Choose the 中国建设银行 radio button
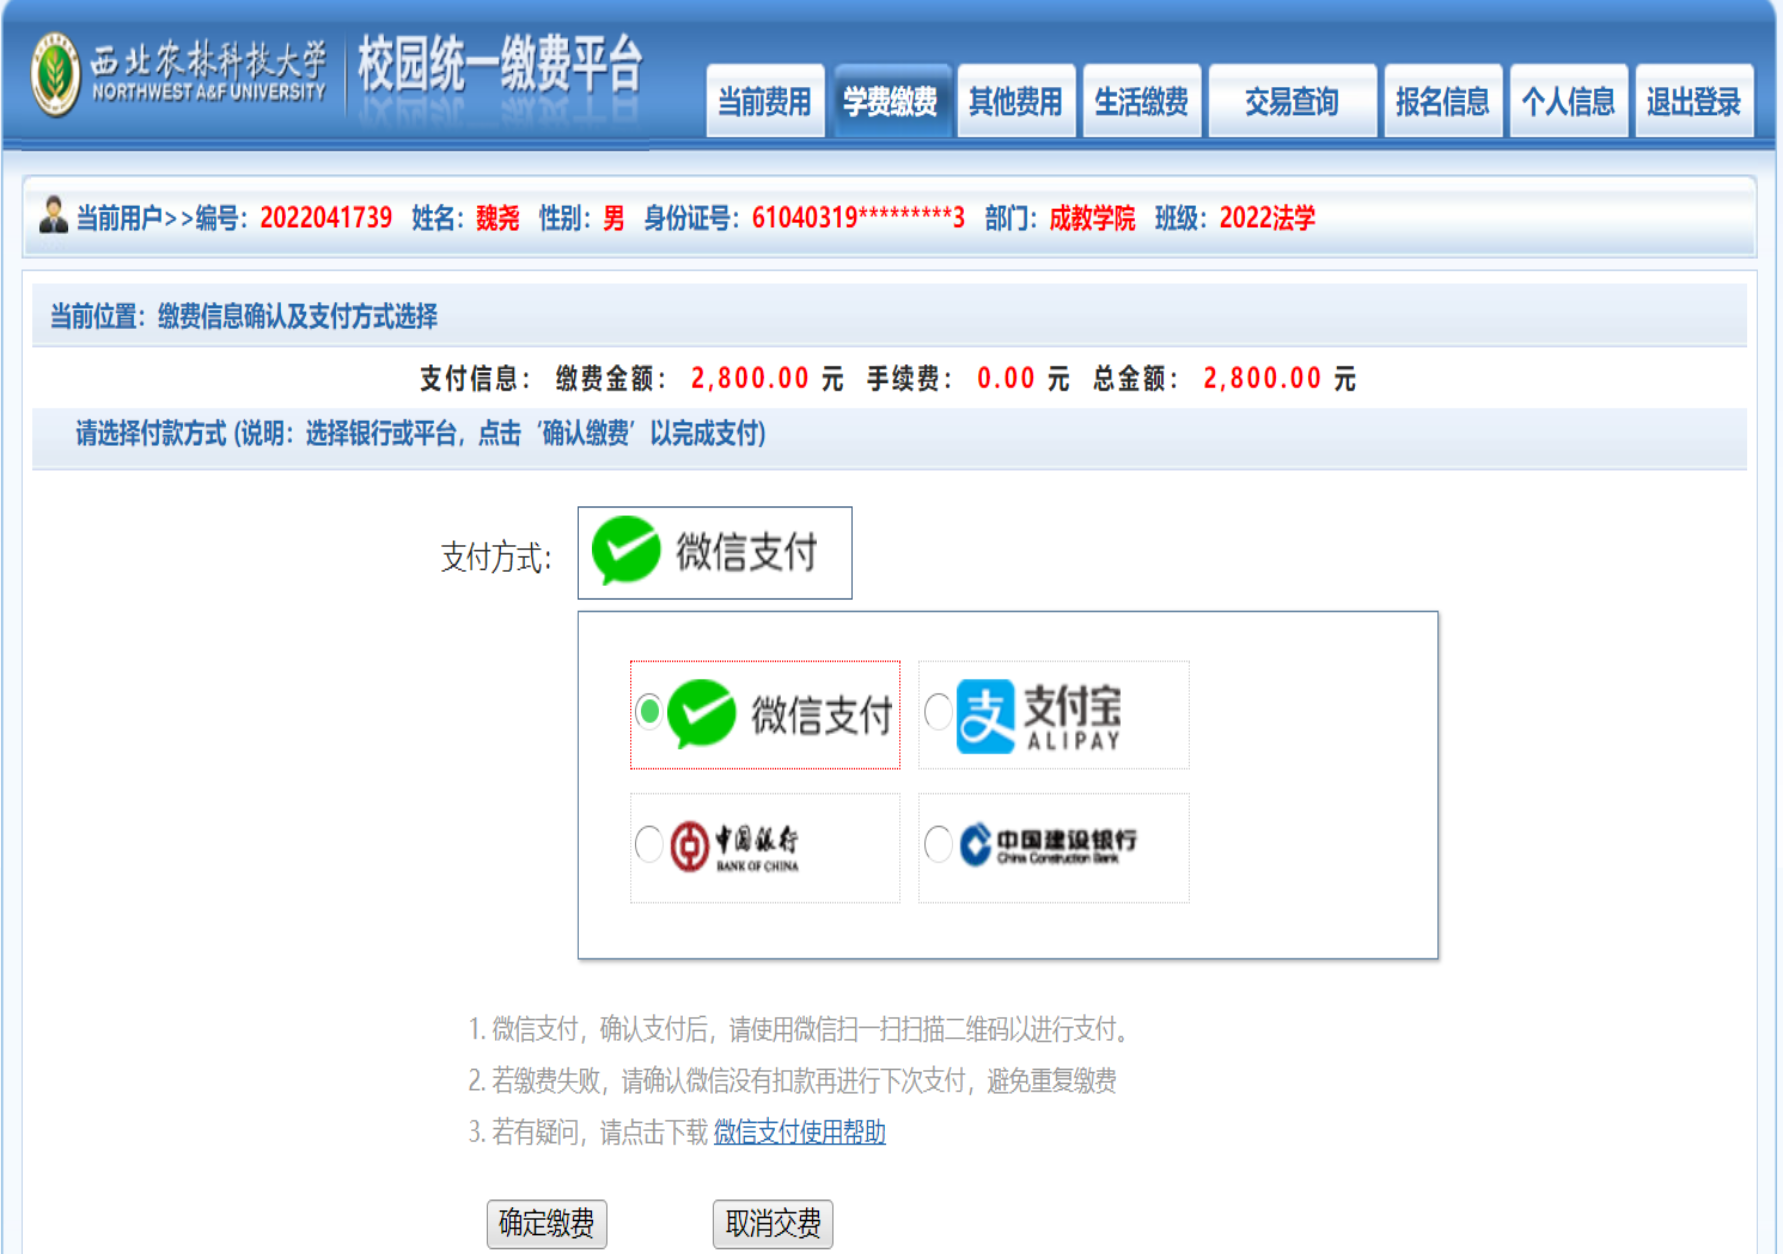Image resolution: width=1783 pixels, height=1254 pixels. tap(938, 844)
